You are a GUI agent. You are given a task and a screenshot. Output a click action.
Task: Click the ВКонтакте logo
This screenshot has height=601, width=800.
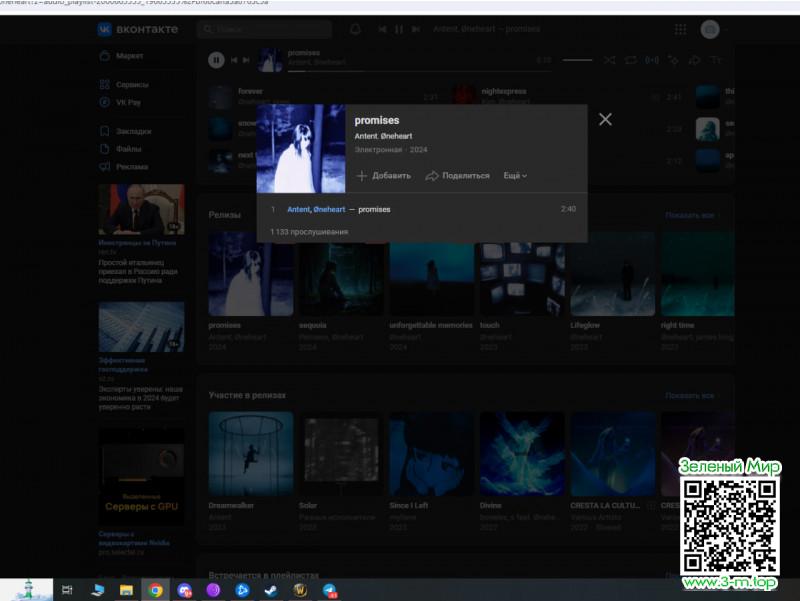[x=138, y=30]
